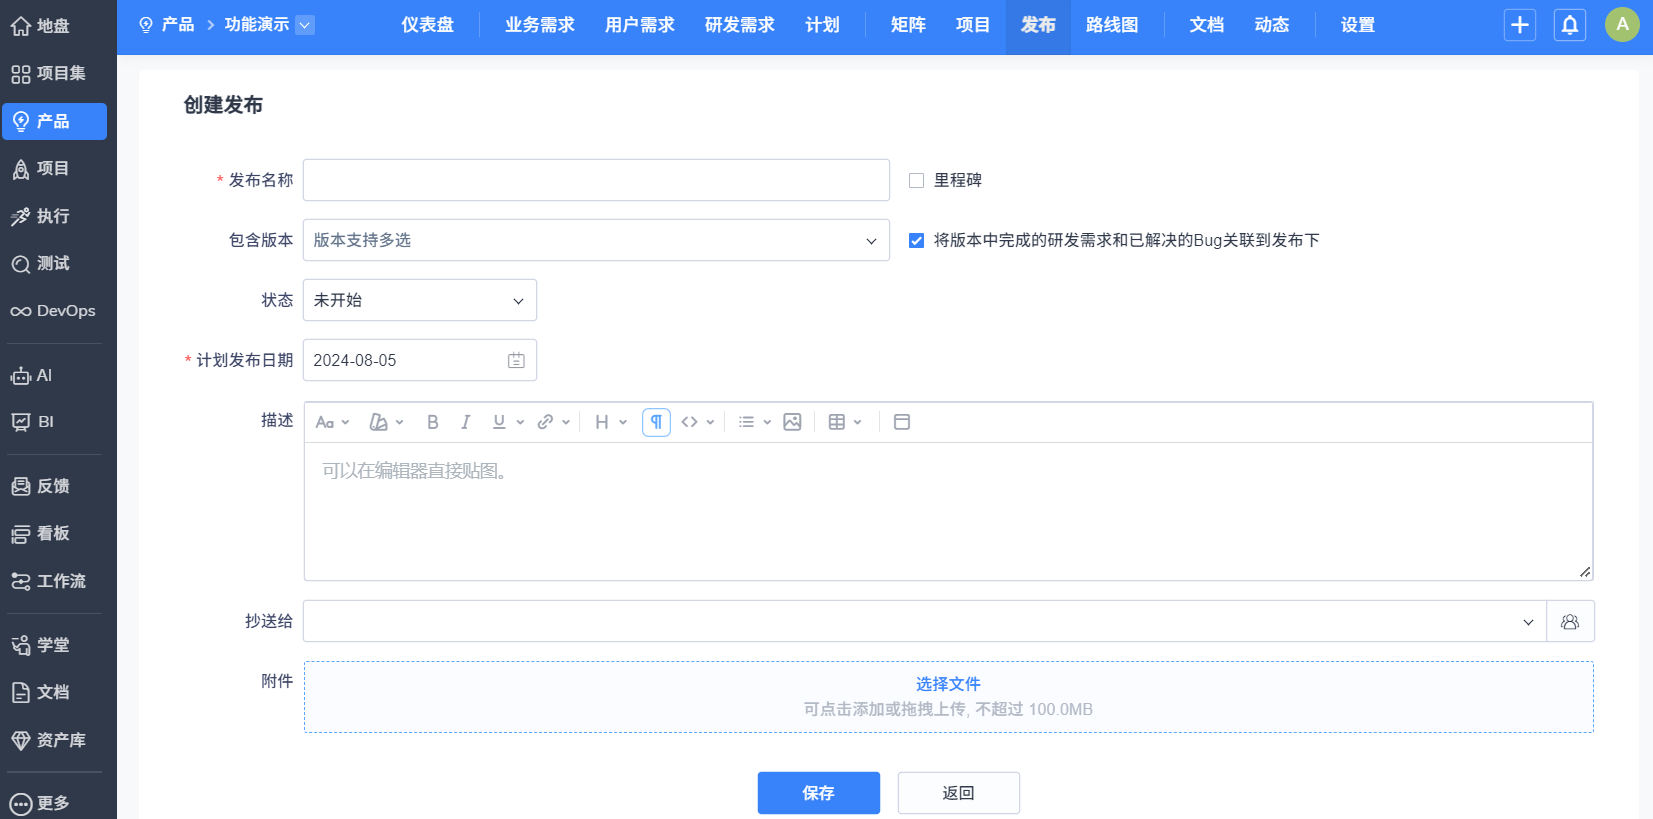Uncheck the link stories and bugs checkbox
The image size is (1653, 819).
pyautogui.click(x=916, y=241)
